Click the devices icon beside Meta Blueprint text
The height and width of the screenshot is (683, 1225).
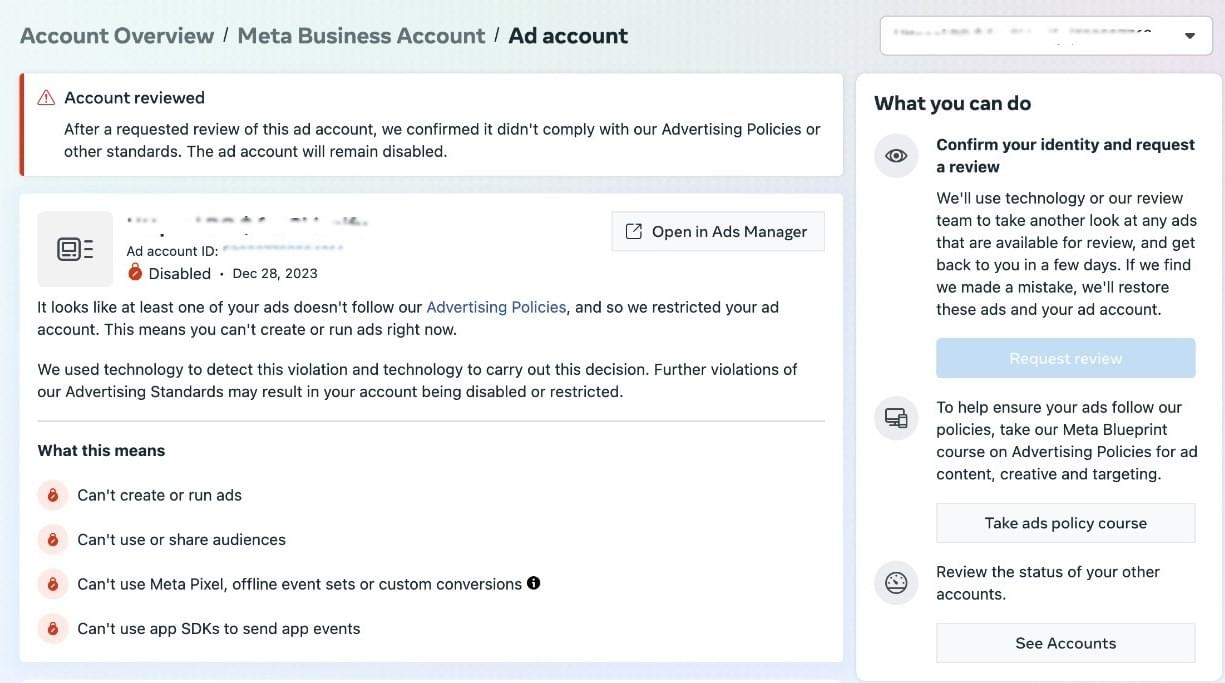point(896,418)
